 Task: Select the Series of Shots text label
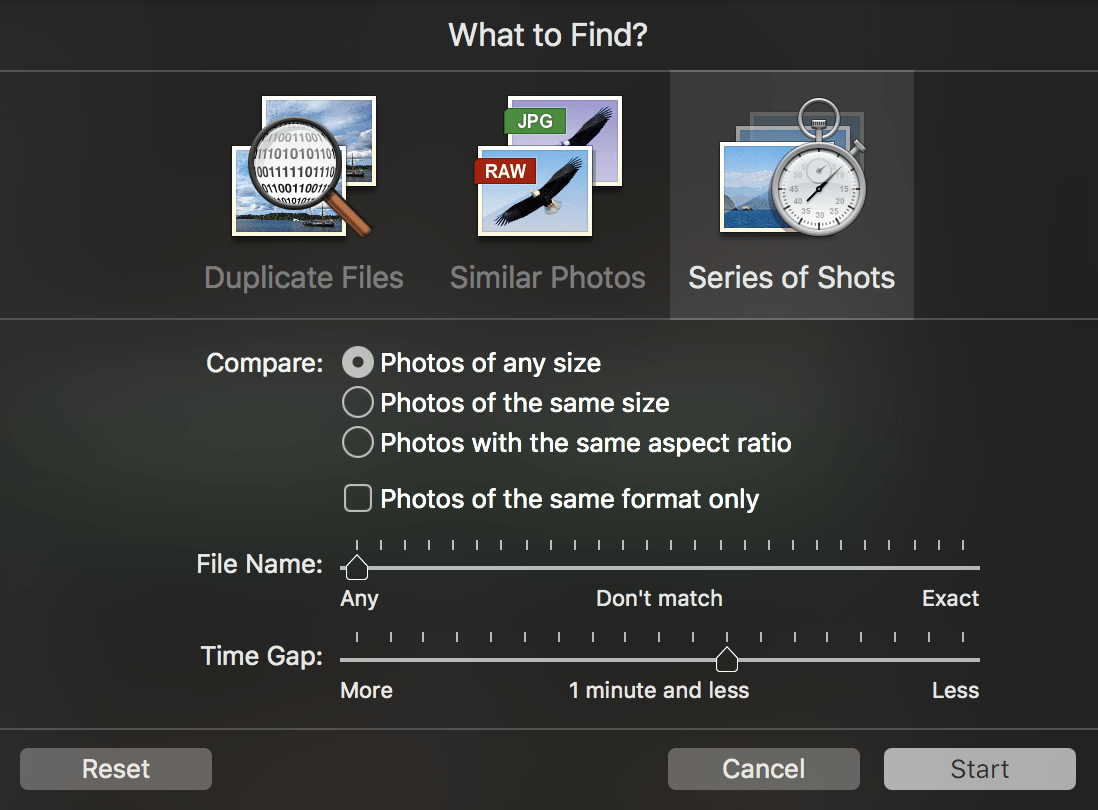pyautogui.click(x=791, y=277)
